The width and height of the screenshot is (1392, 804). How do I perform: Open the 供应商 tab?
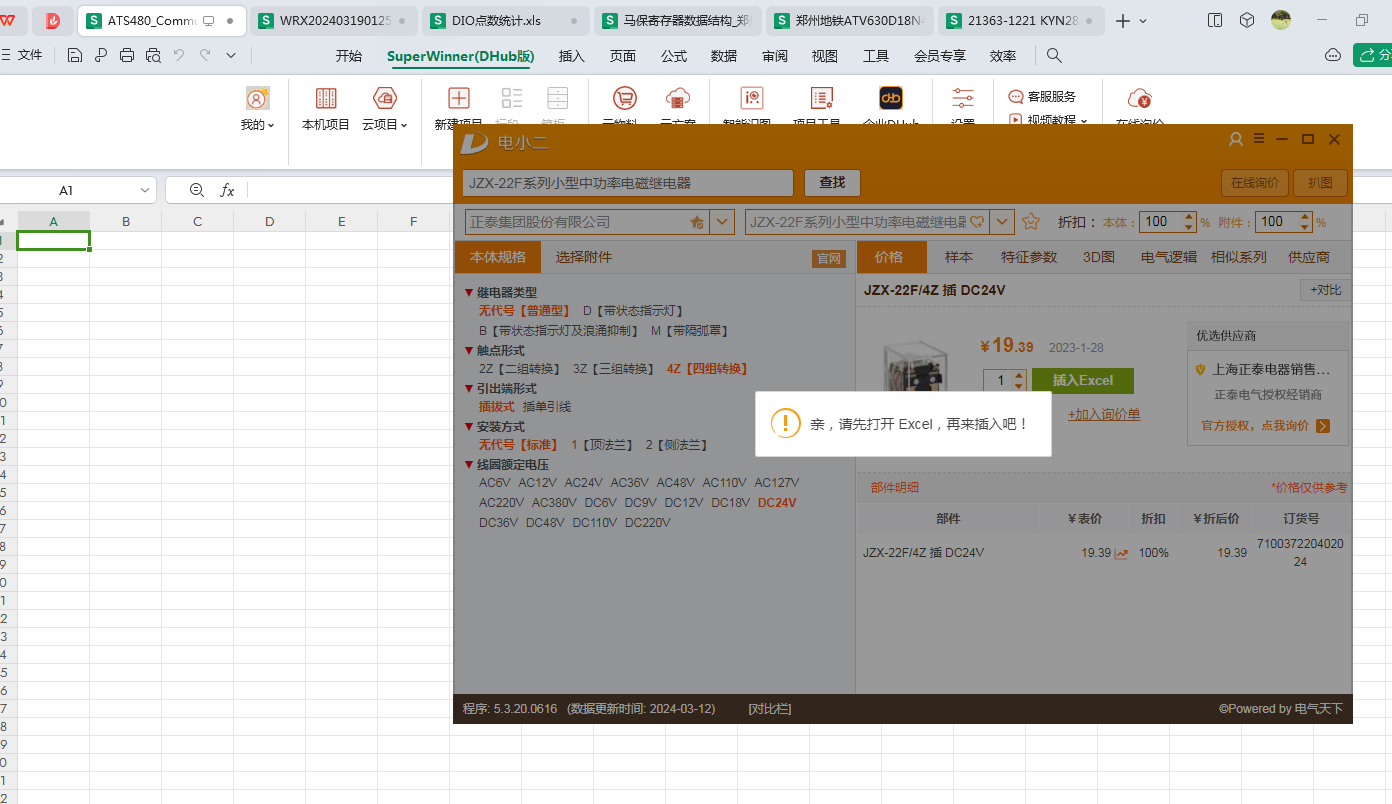coord(1309,257)
